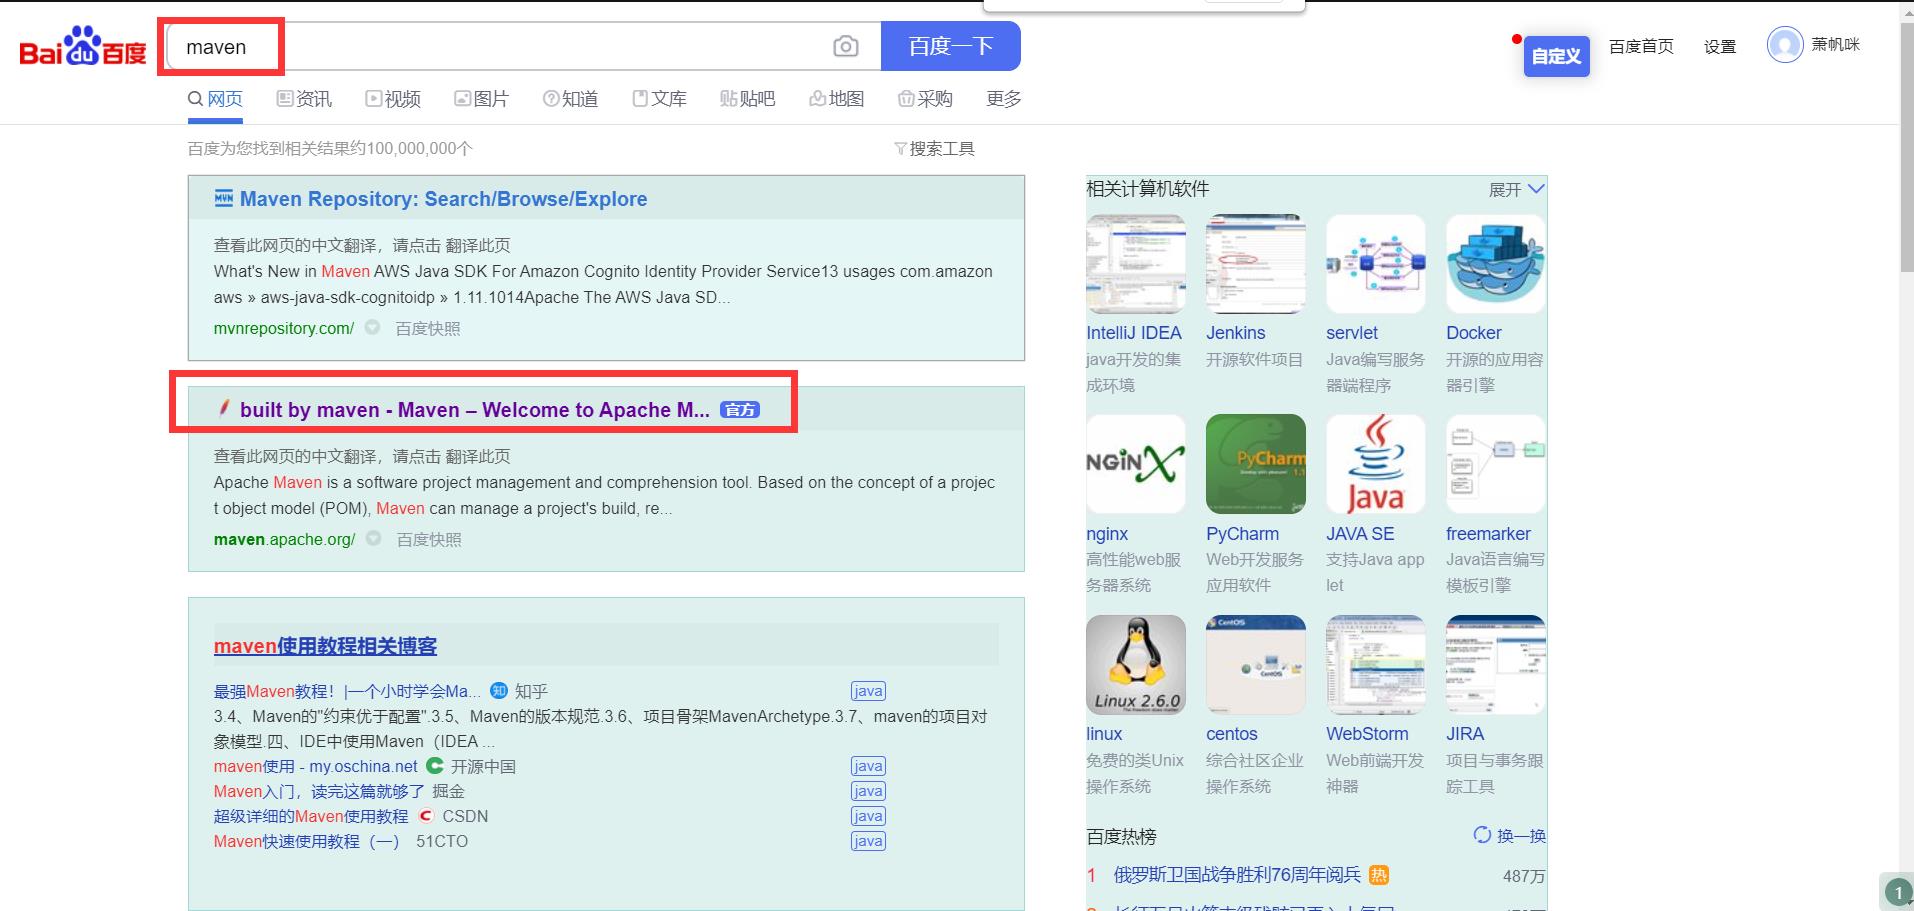Open the Jenkins thumbnail
This screenshot has height=911, width=1914.
pos(1255,264)
